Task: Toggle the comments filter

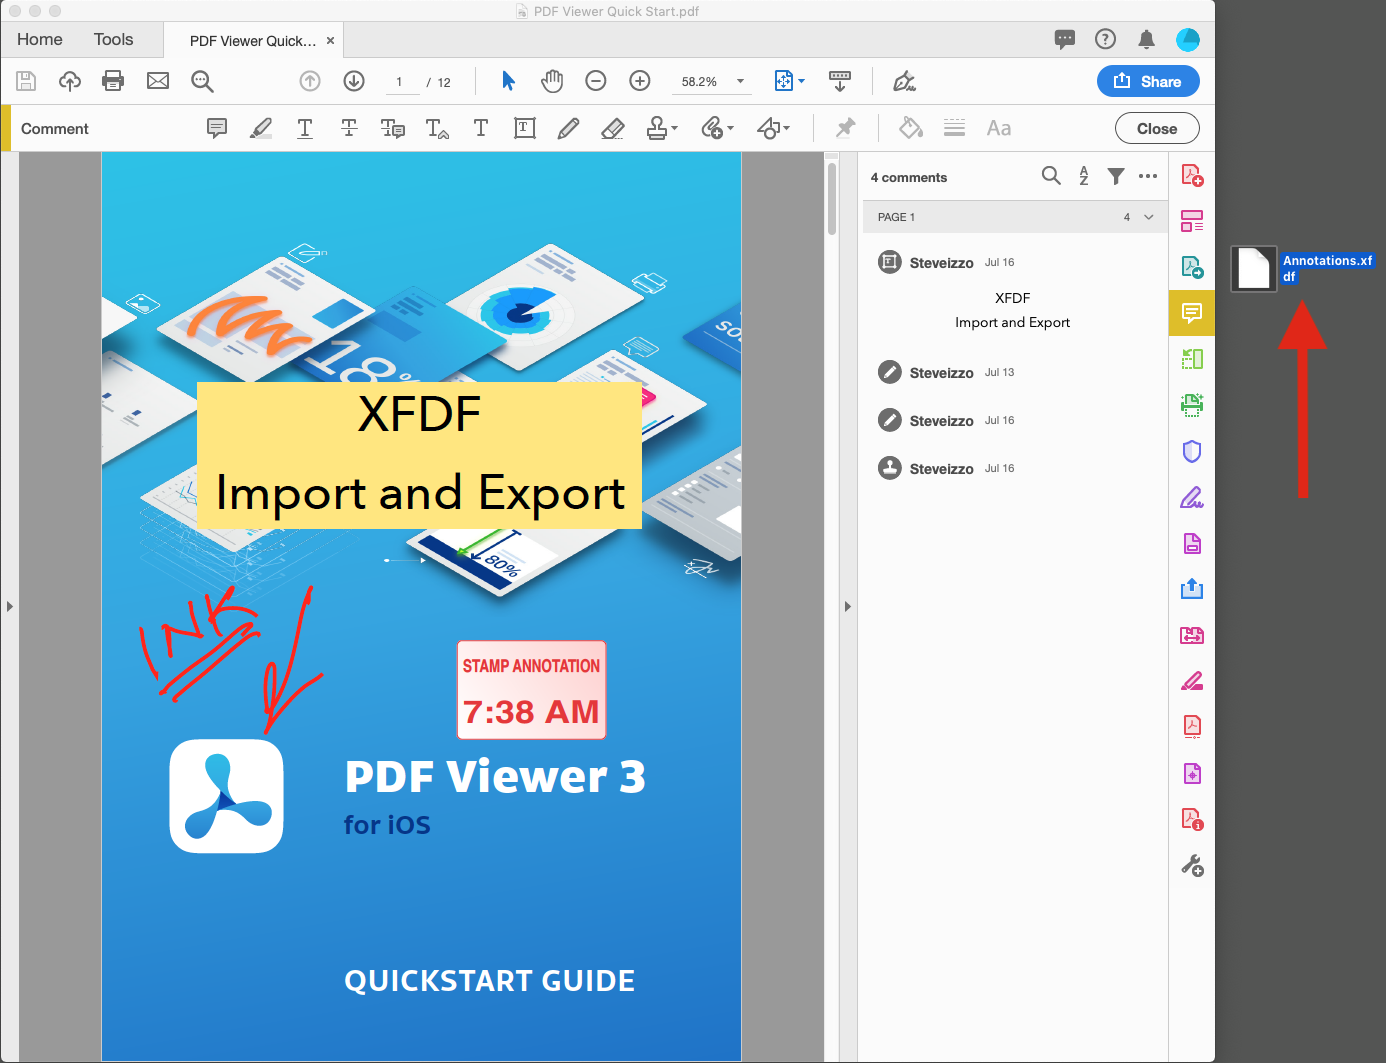Action: point(1116,176)
